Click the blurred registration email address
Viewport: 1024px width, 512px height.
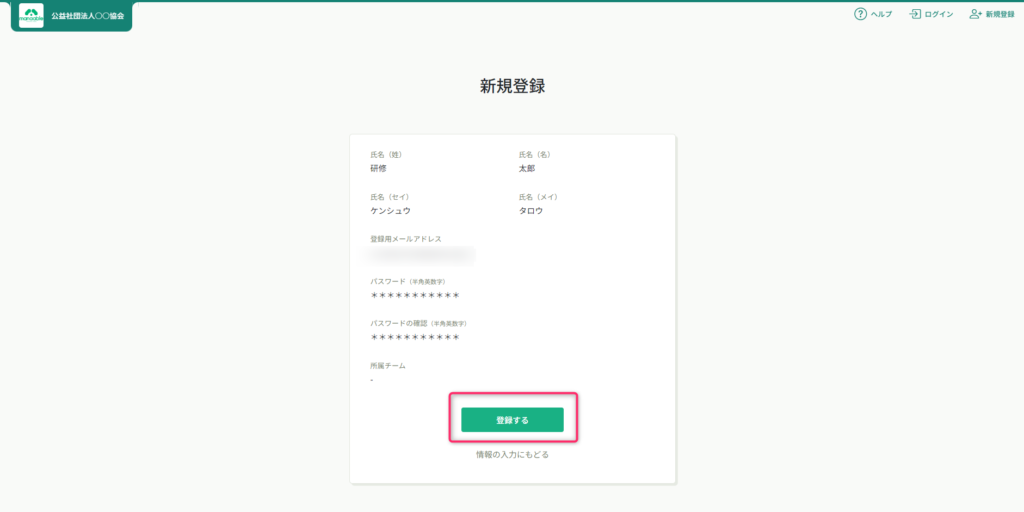pyautogui.click(x=422, y=254)
